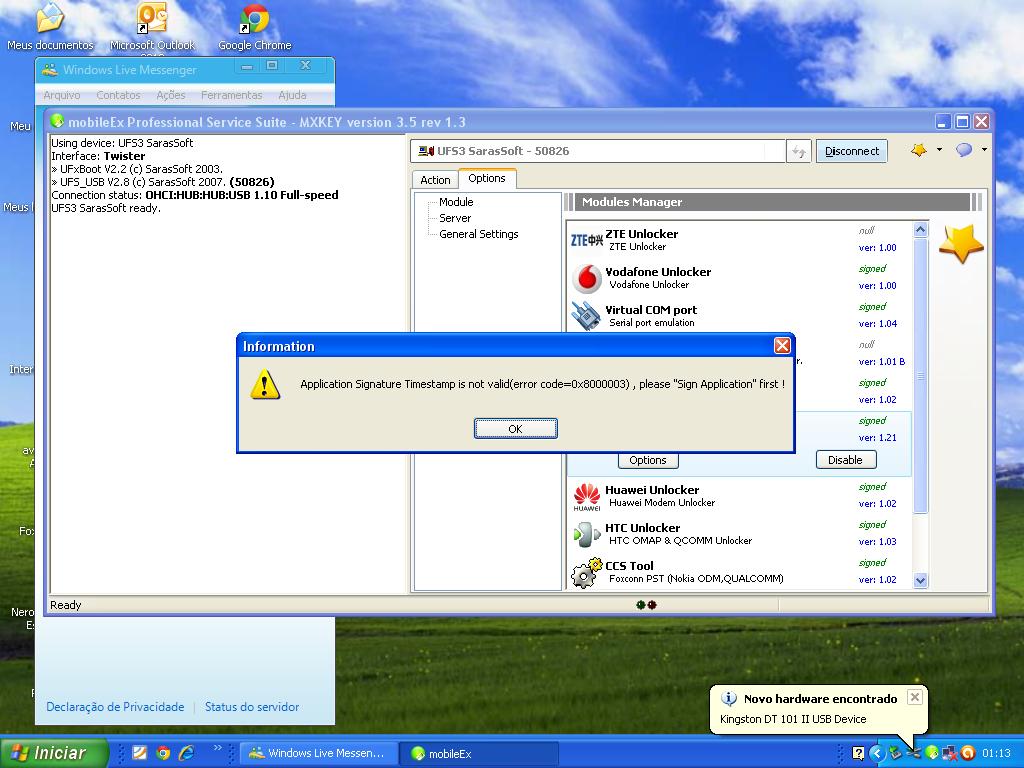The height and width of the screenshot is (768, 1024).
Task: Click the mobileEx taskbar button
Action: point(480,753)
